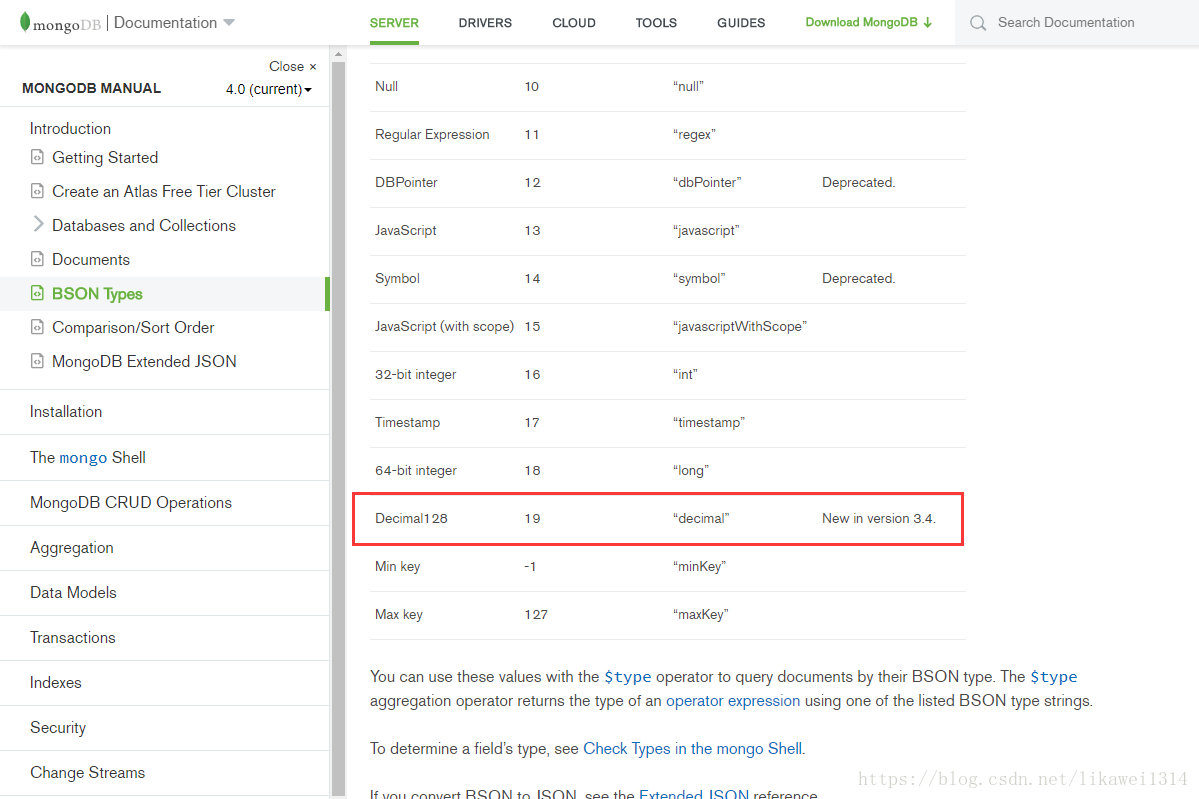Viewport: 1199px width, 799px height.
Task: Click the "javascriptWithScope" alias cell
Action: [x=740, y=326]
